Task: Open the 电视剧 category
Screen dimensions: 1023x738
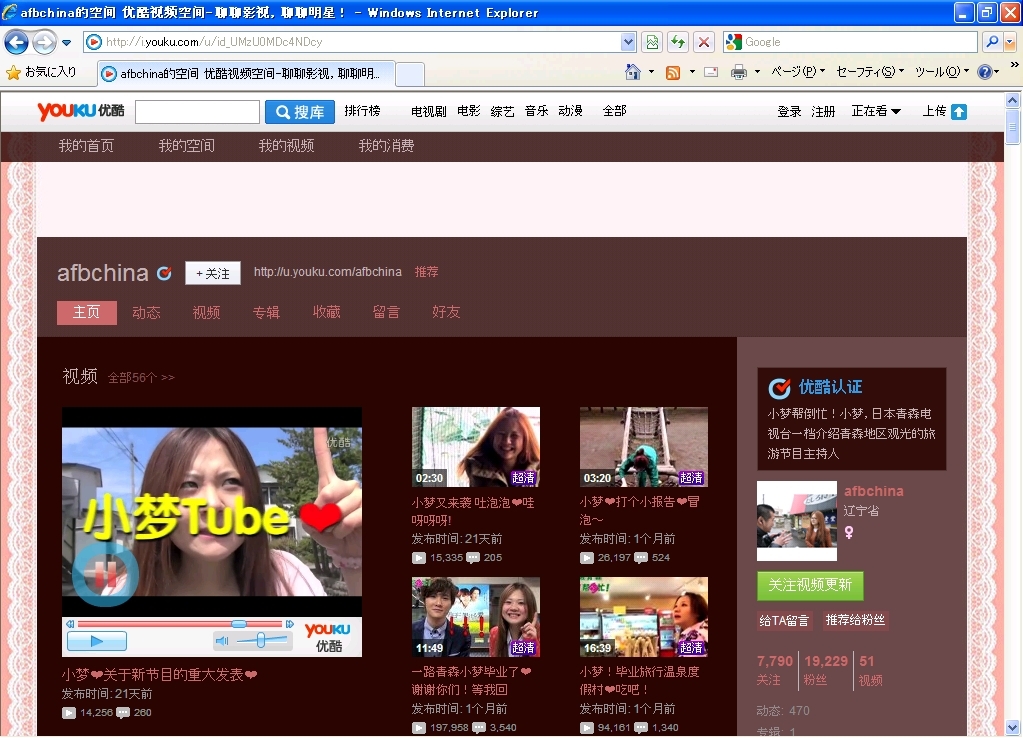Action: (429, 112)
